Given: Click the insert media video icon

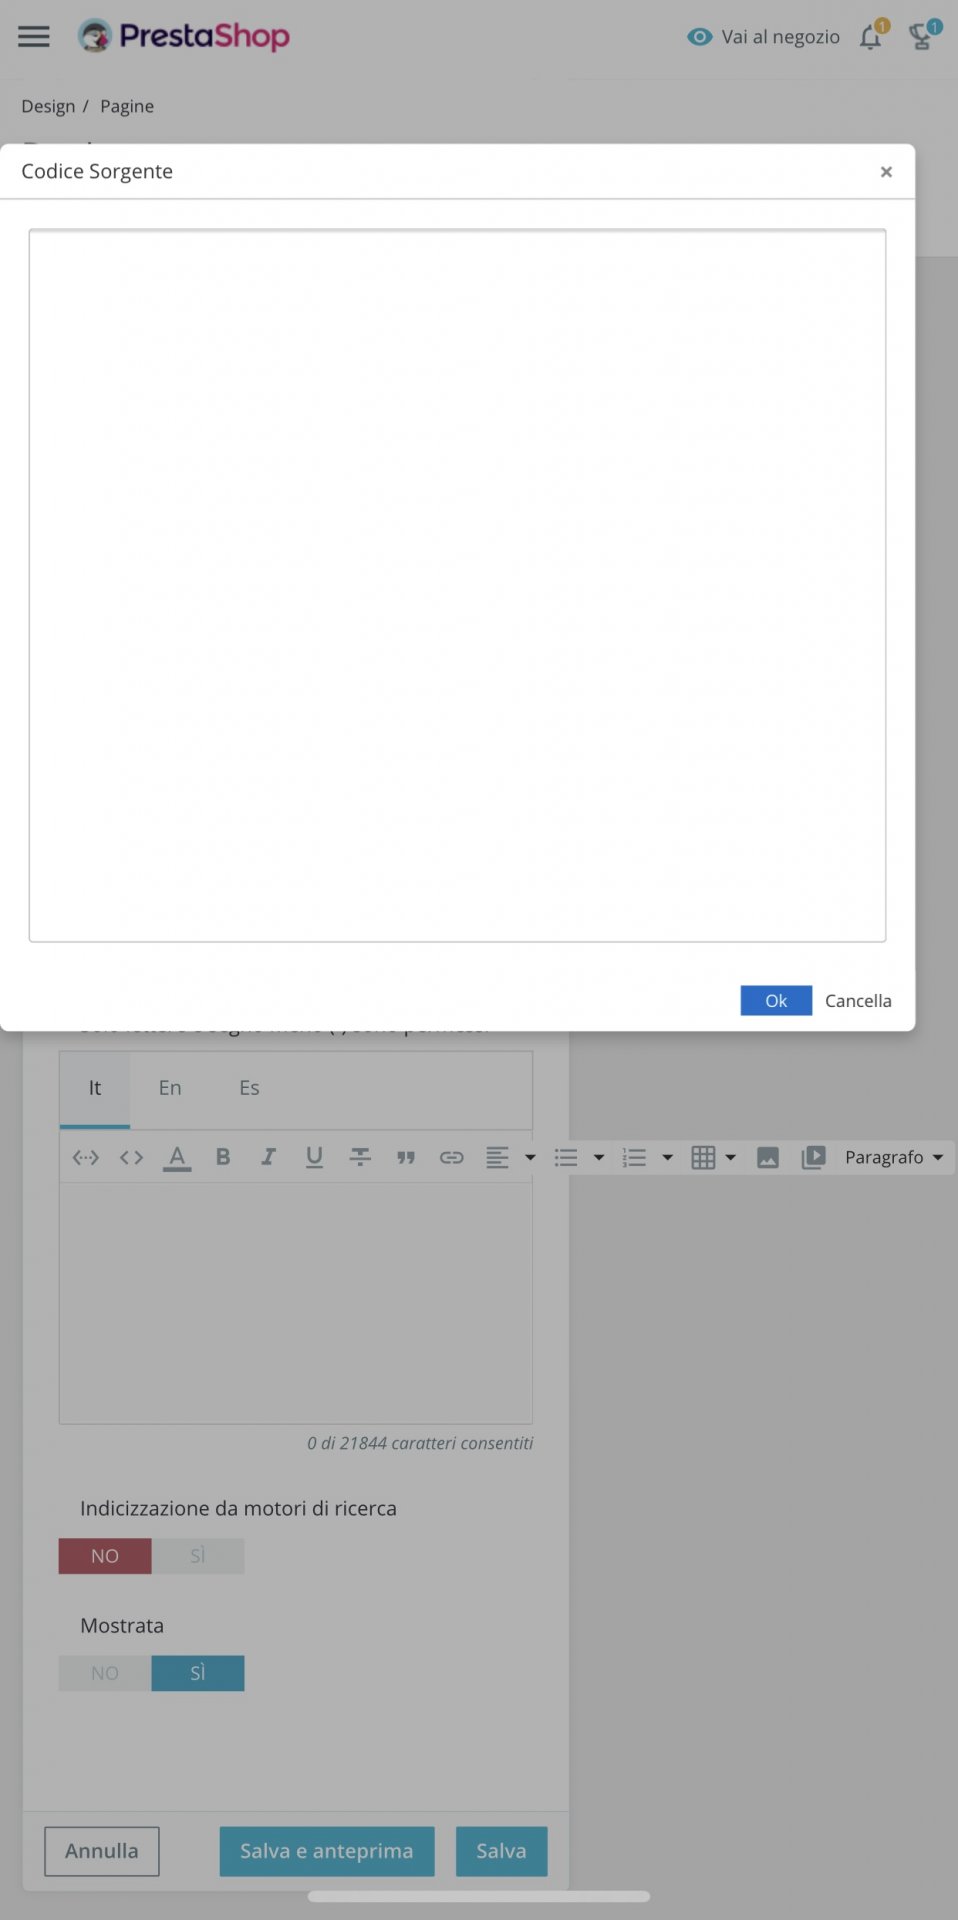Looking at the screenshot, I should [x=814, y=1158].
